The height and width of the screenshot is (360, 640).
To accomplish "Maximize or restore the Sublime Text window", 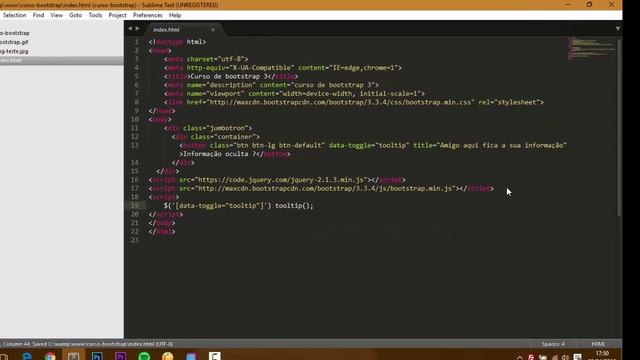I will tap(589, 4).
